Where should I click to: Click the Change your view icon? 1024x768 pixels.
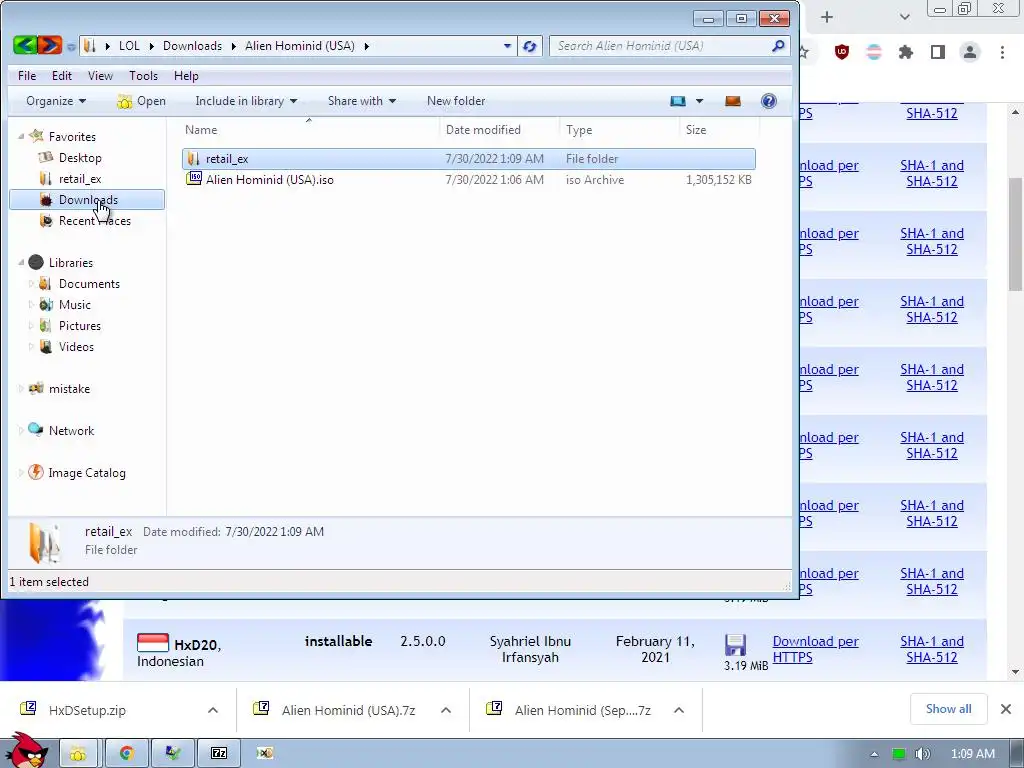tap(678, 101)
